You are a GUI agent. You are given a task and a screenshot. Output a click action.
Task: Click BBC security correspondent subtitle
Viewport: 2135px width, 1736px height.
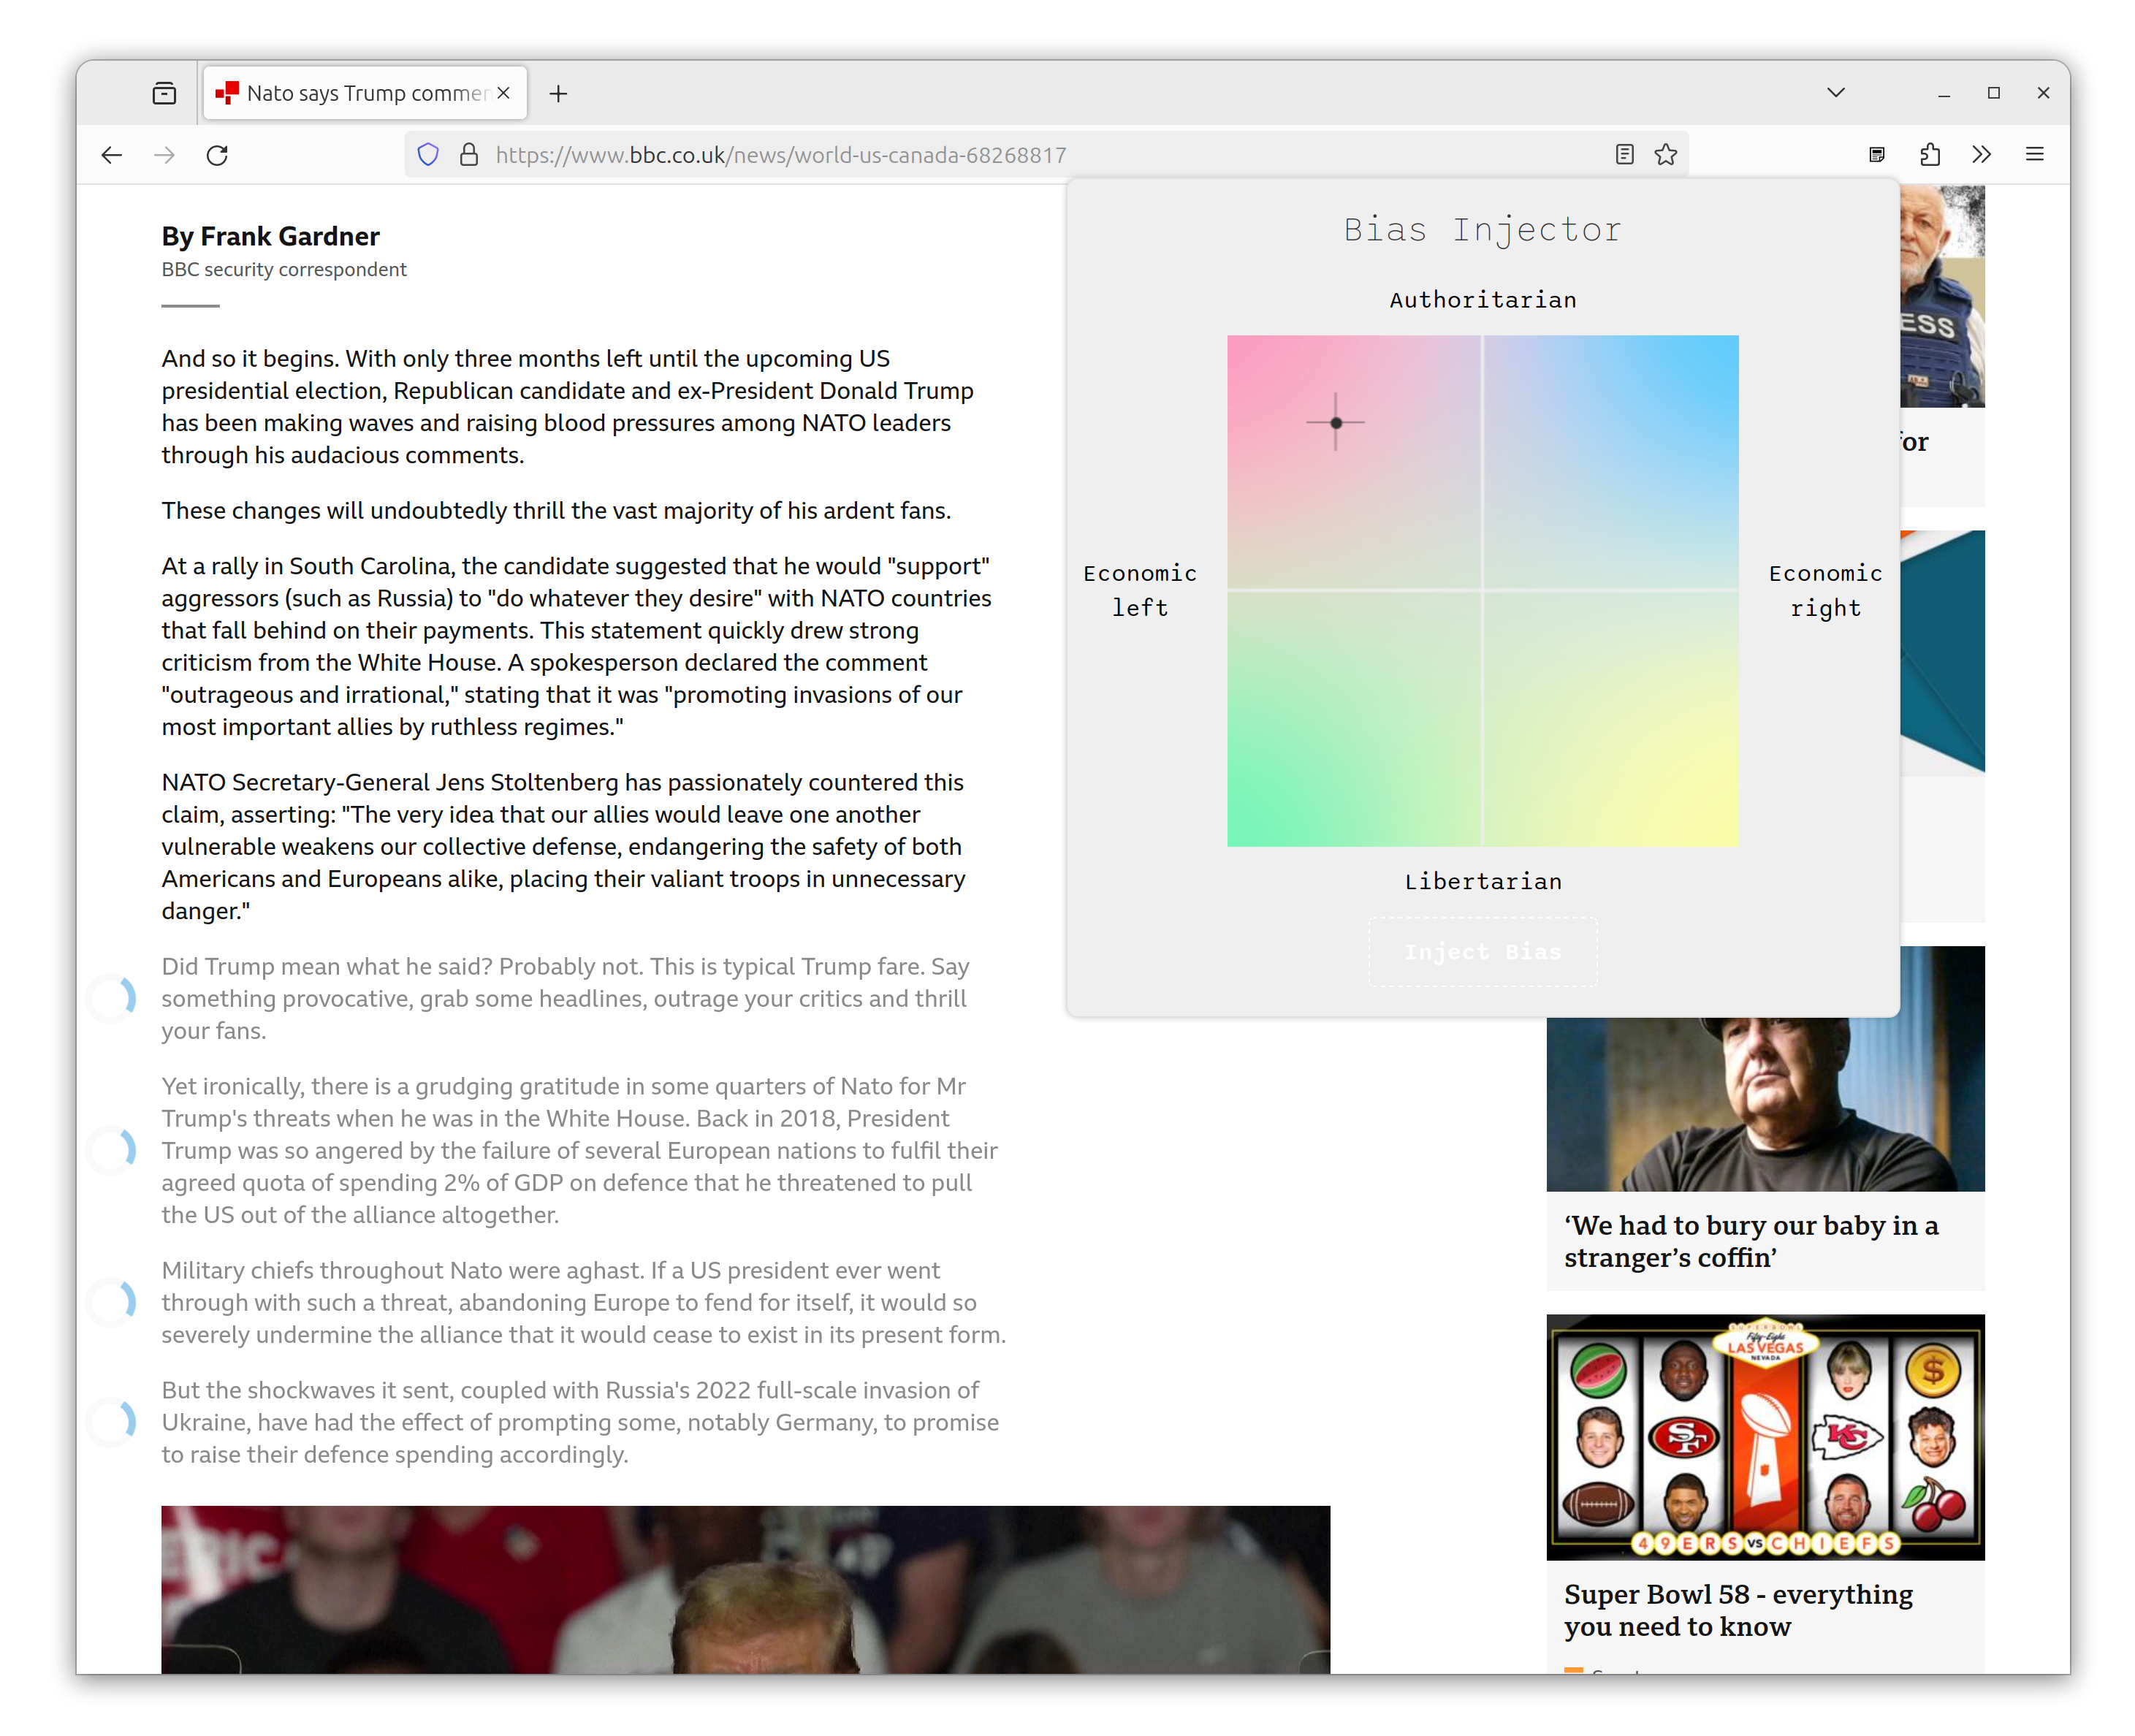(x=284, y=270)
